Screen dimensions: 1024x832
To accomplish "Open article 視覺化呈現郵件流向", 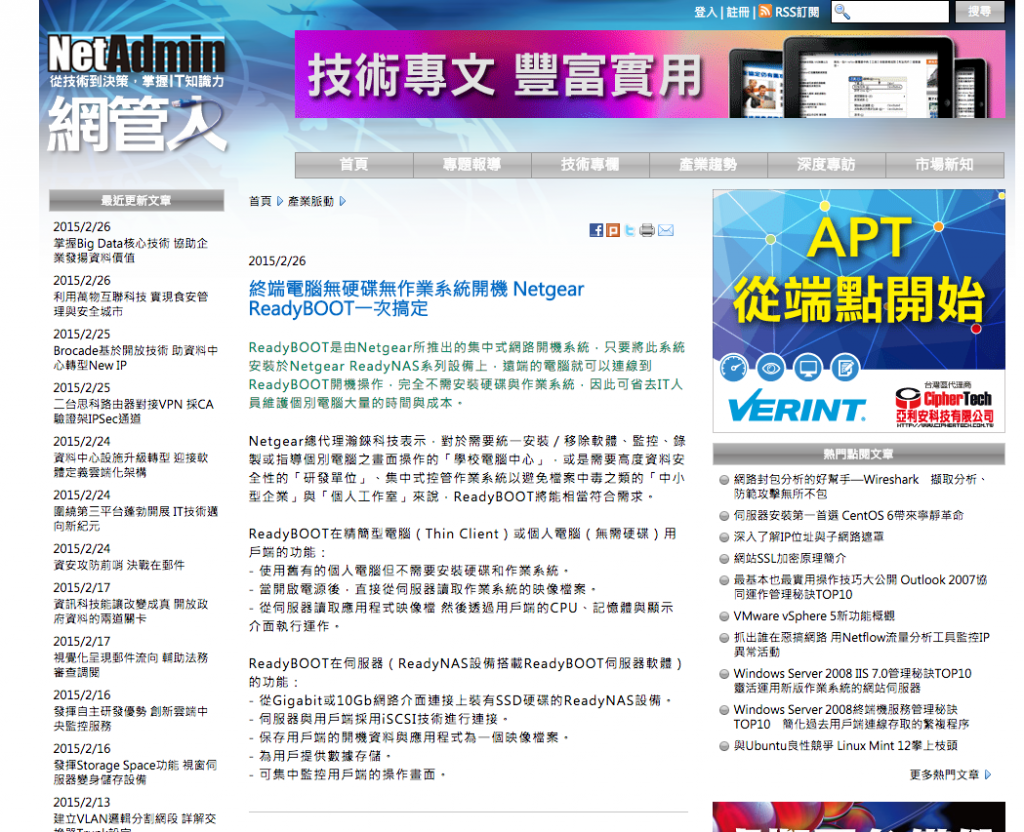I will tap(131, 664).
